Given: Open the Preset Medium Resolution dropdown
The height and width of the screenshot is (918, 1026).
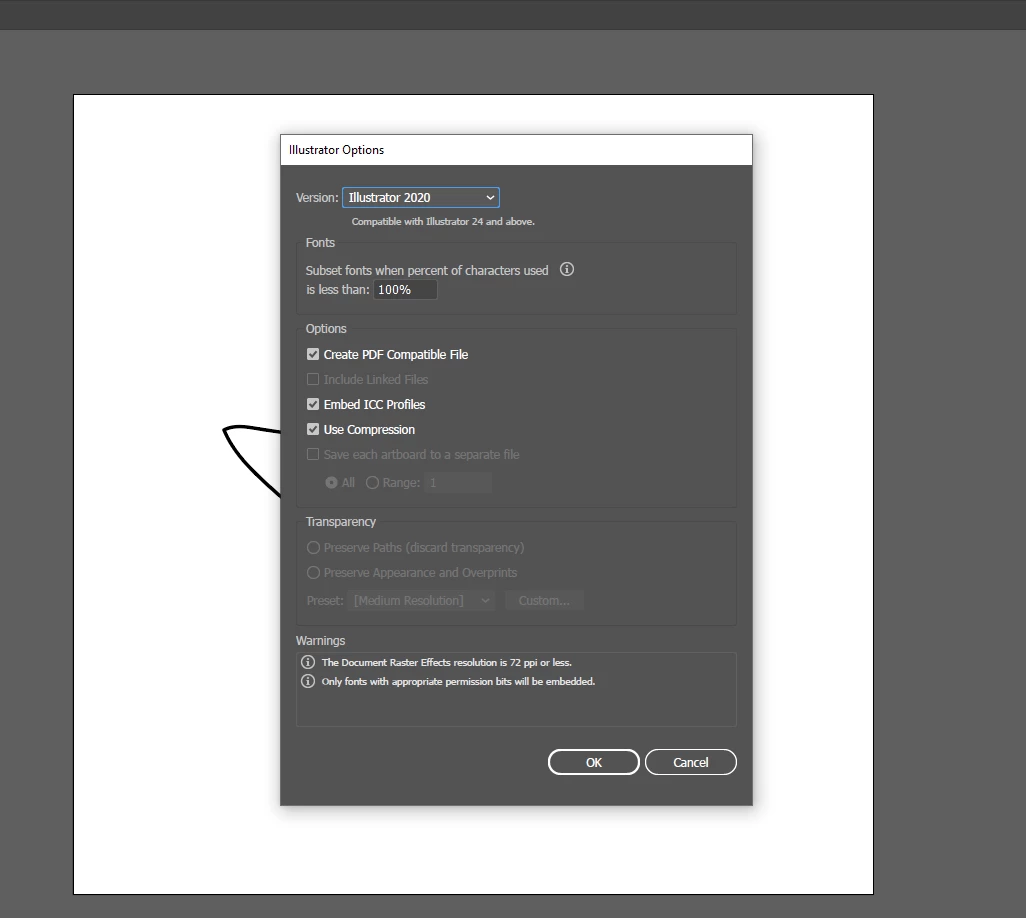Looking at the screenshot, I should [x=423, y=601].
